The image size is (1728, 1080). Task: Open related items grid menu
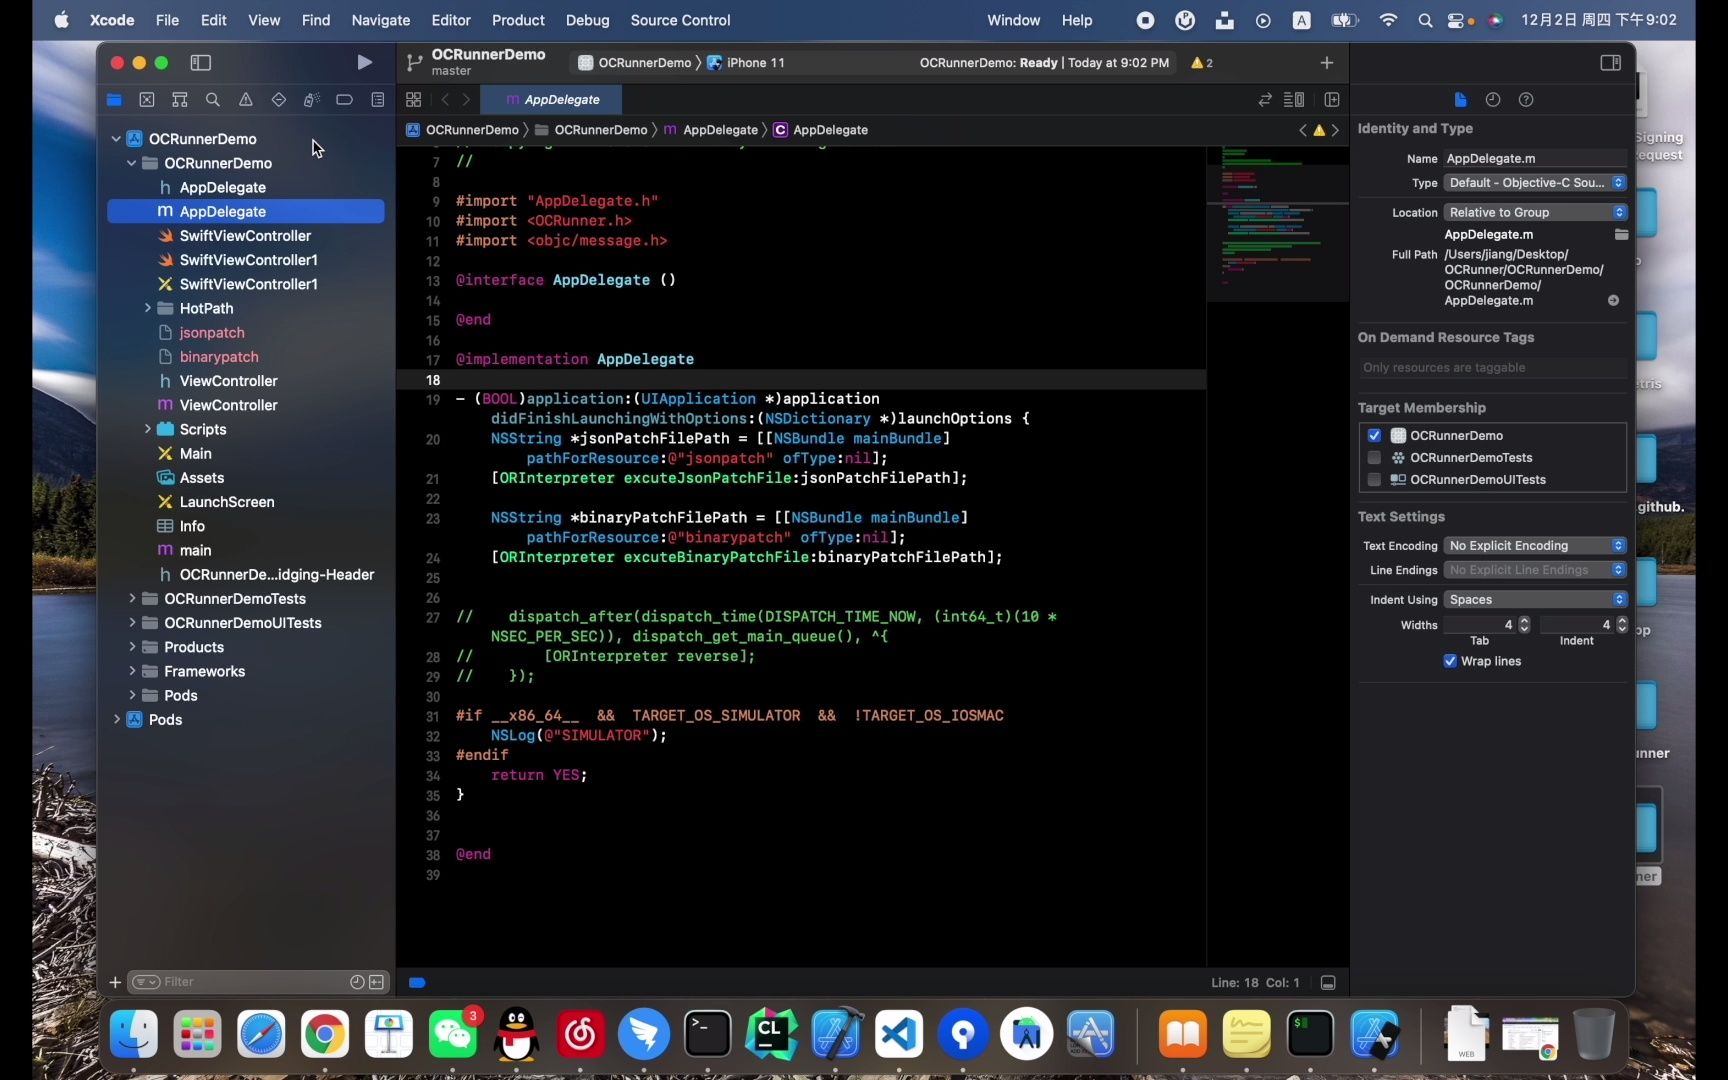[x=413, y=99]
